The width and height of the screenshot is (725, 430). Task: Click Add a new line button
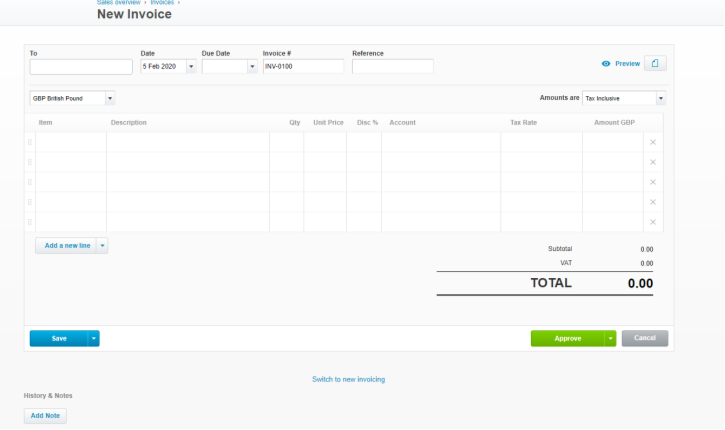point(67,246)
